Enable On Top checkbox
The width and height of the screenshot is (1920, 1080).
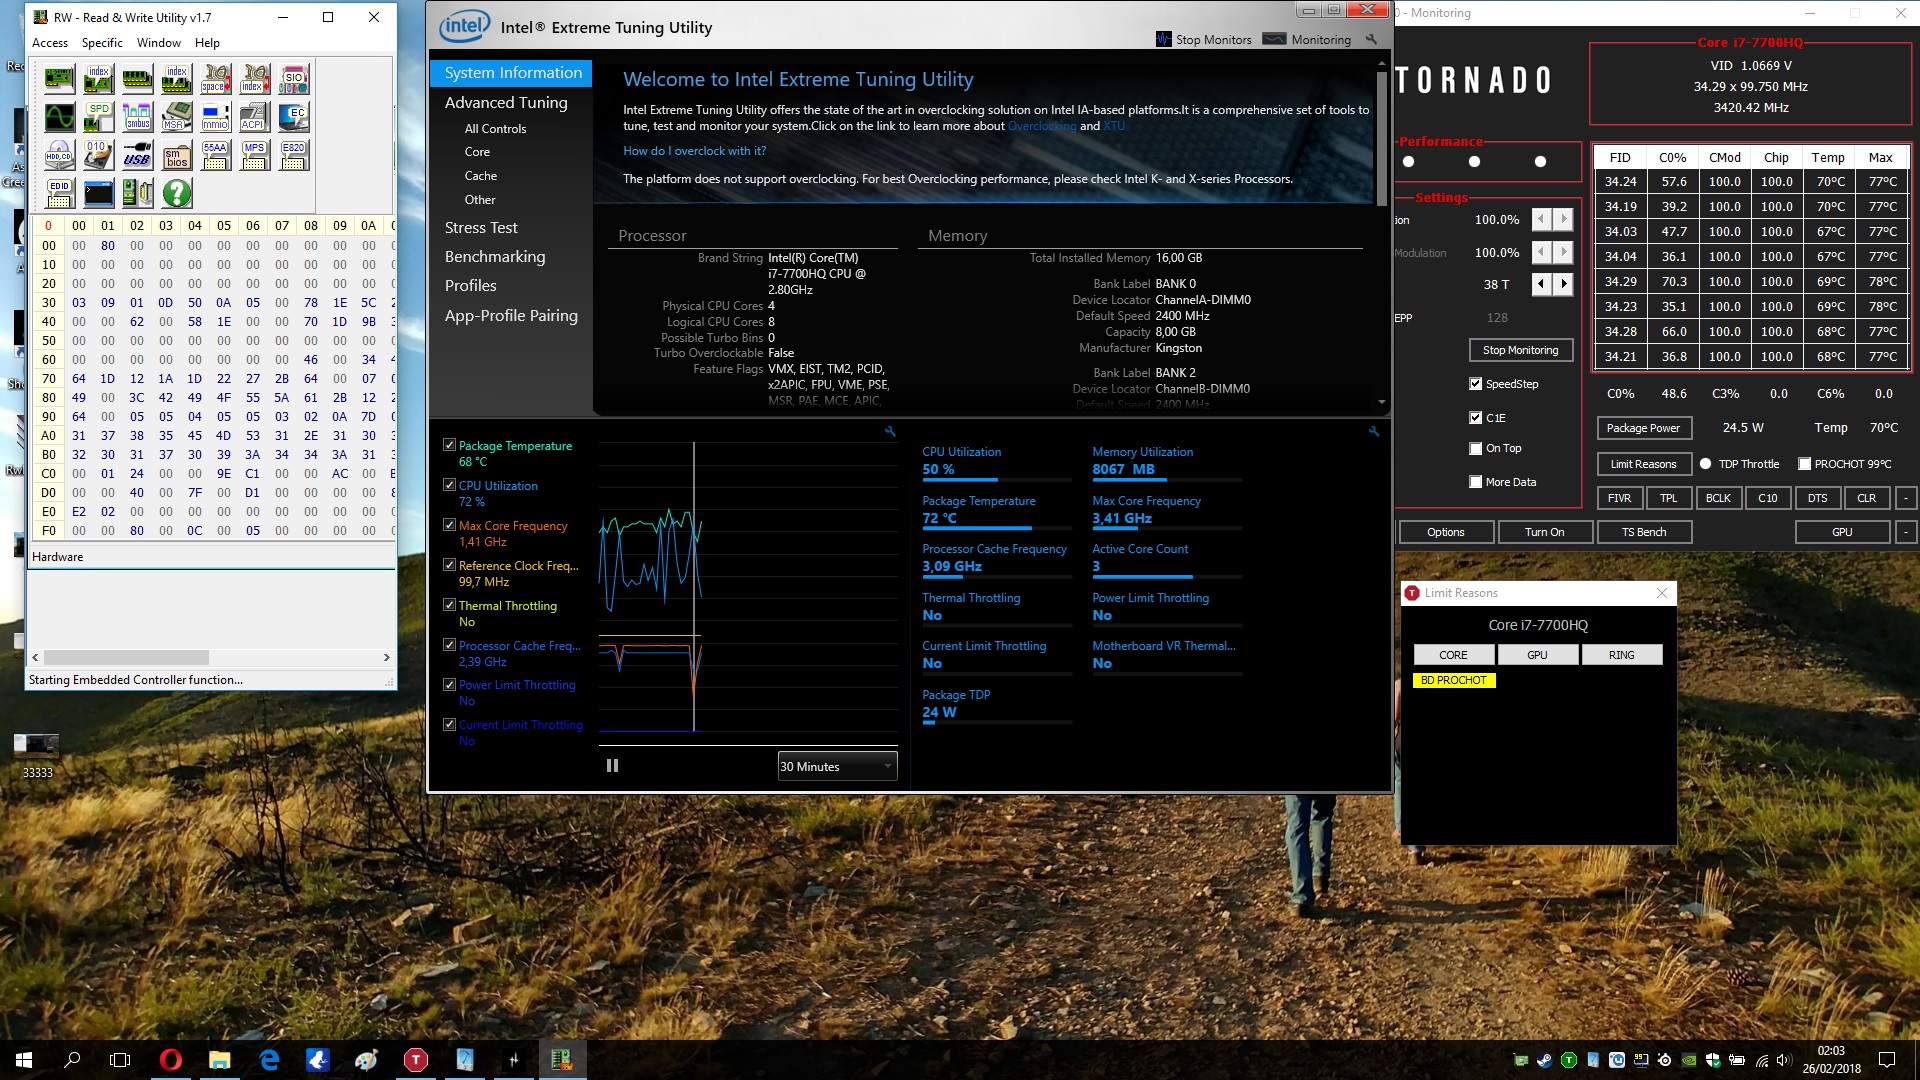(x=1475, y=449)
